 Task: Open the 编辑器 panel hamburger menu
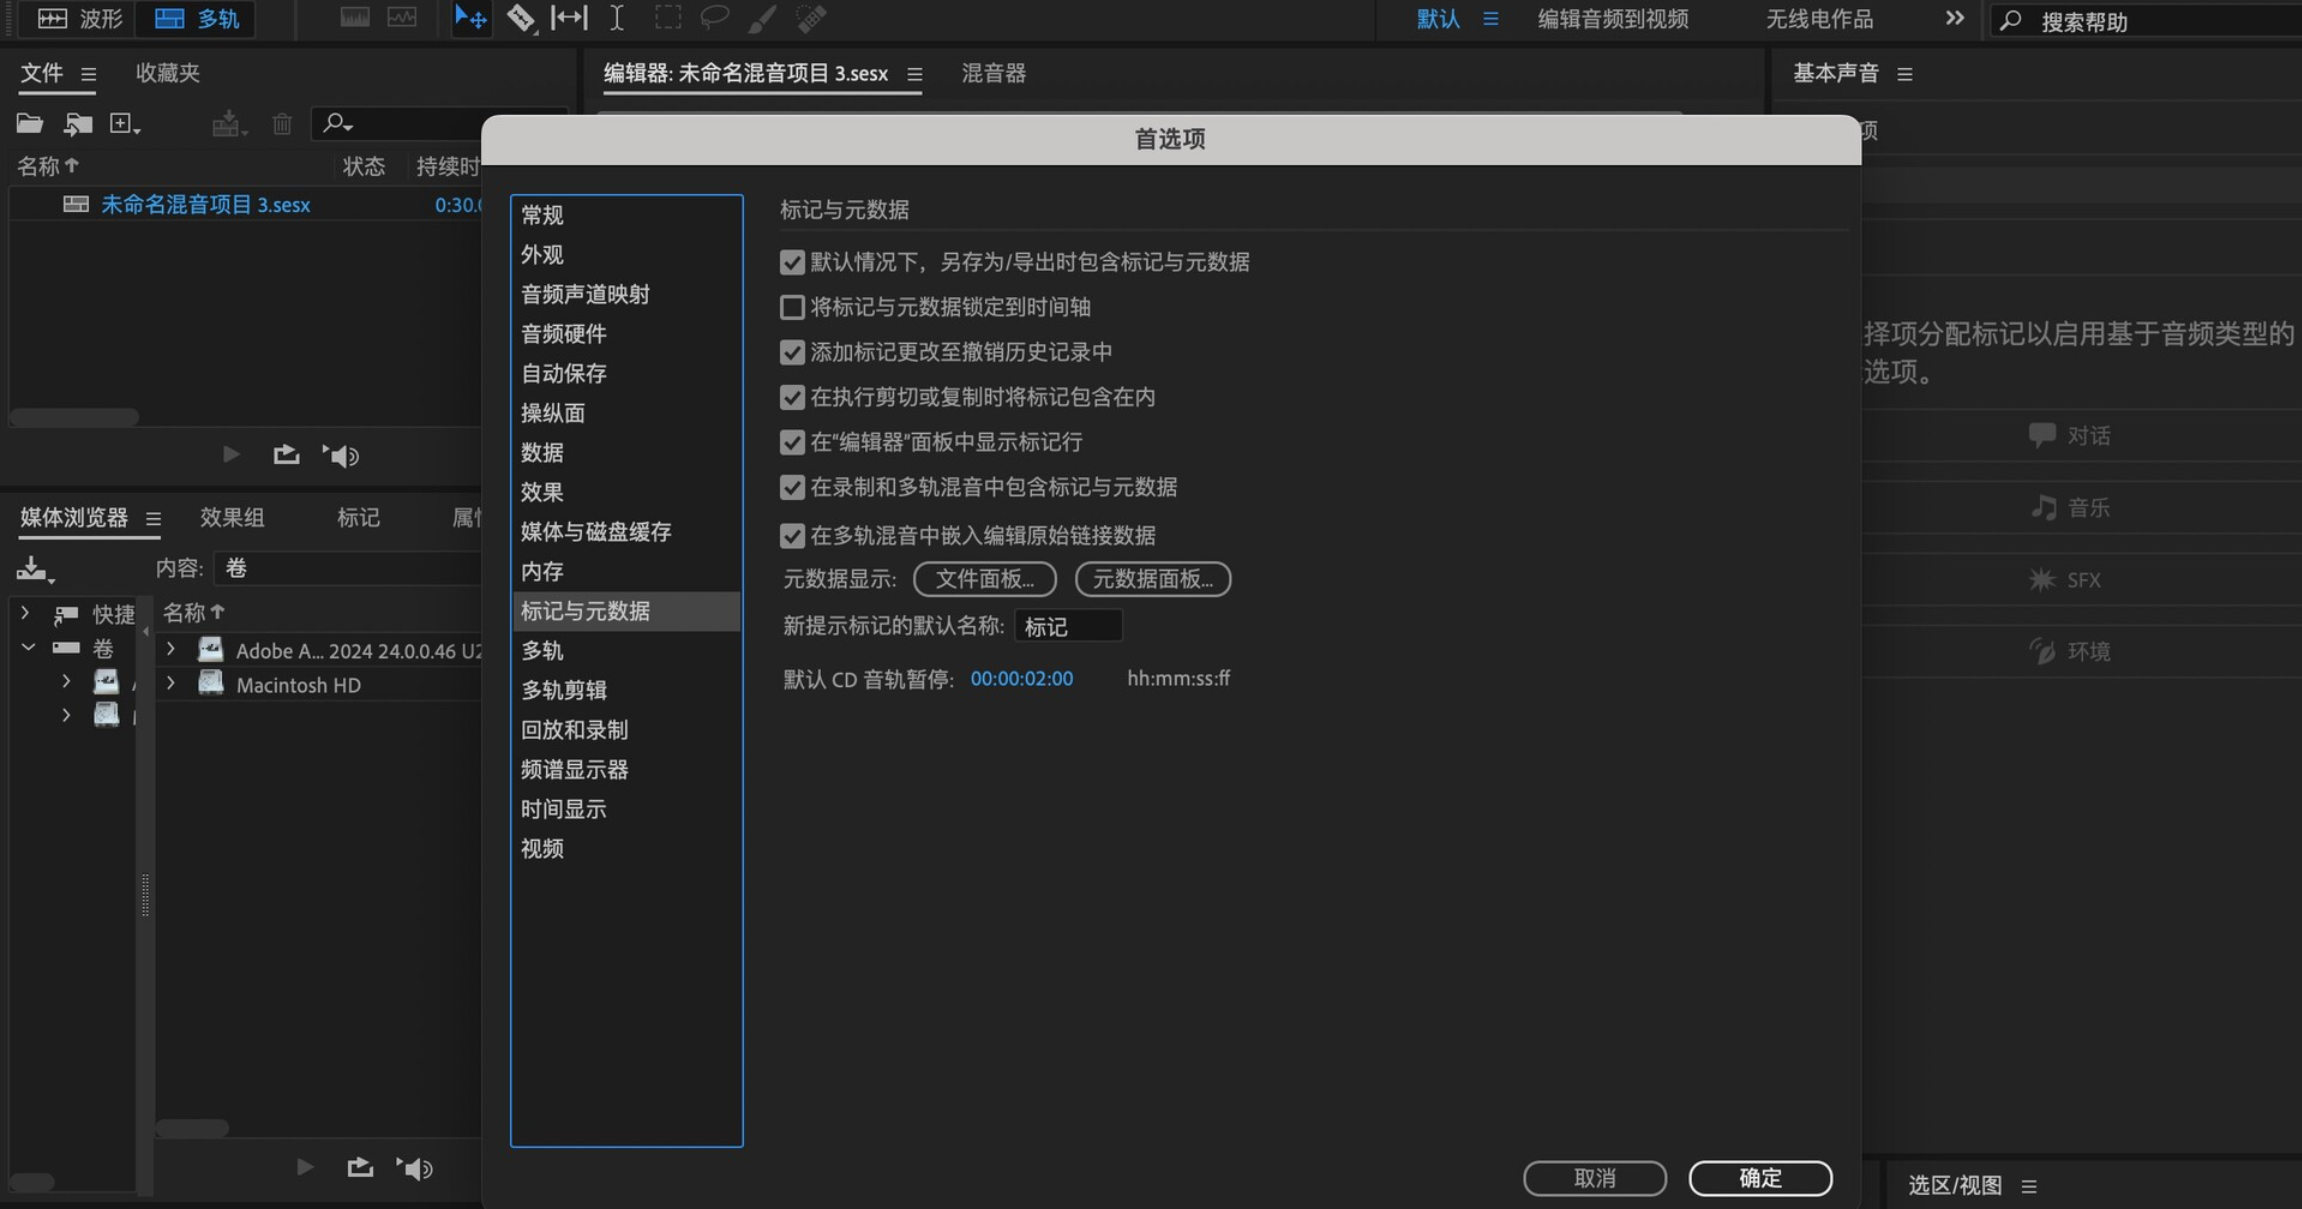(x=914, y=74)
